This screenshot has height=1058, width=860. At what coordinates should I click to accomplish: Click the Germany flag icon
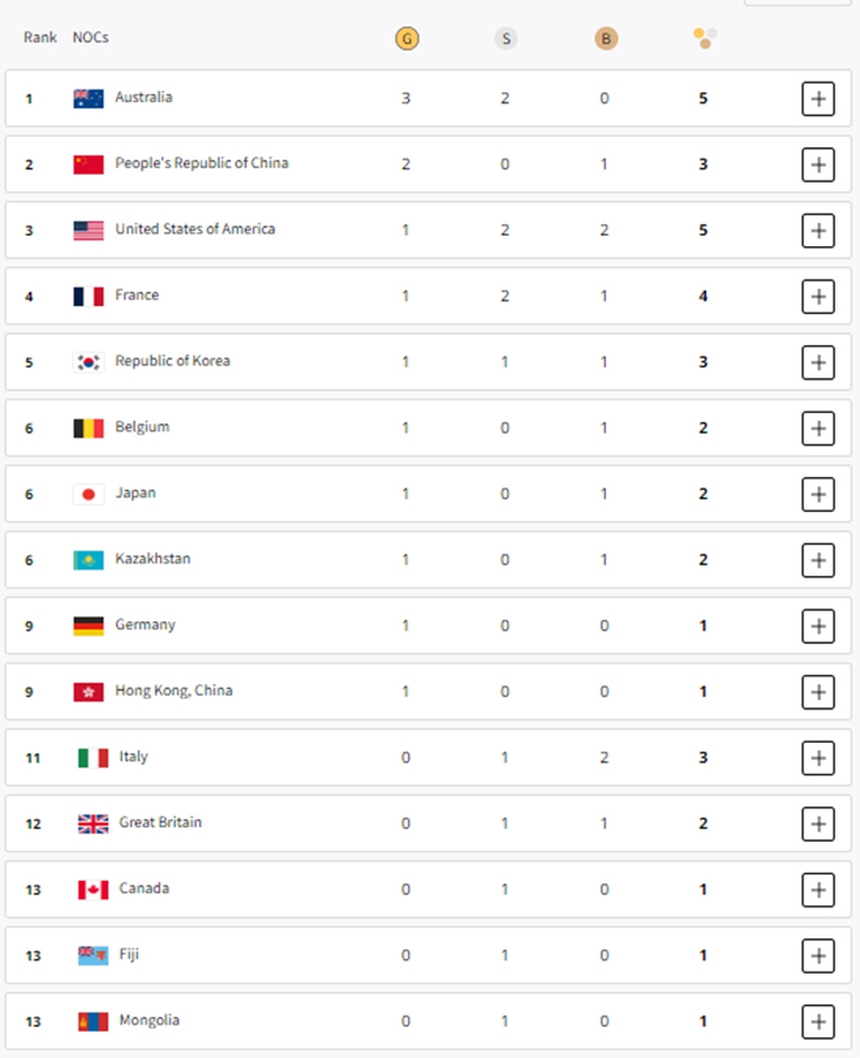coord(88,625)
